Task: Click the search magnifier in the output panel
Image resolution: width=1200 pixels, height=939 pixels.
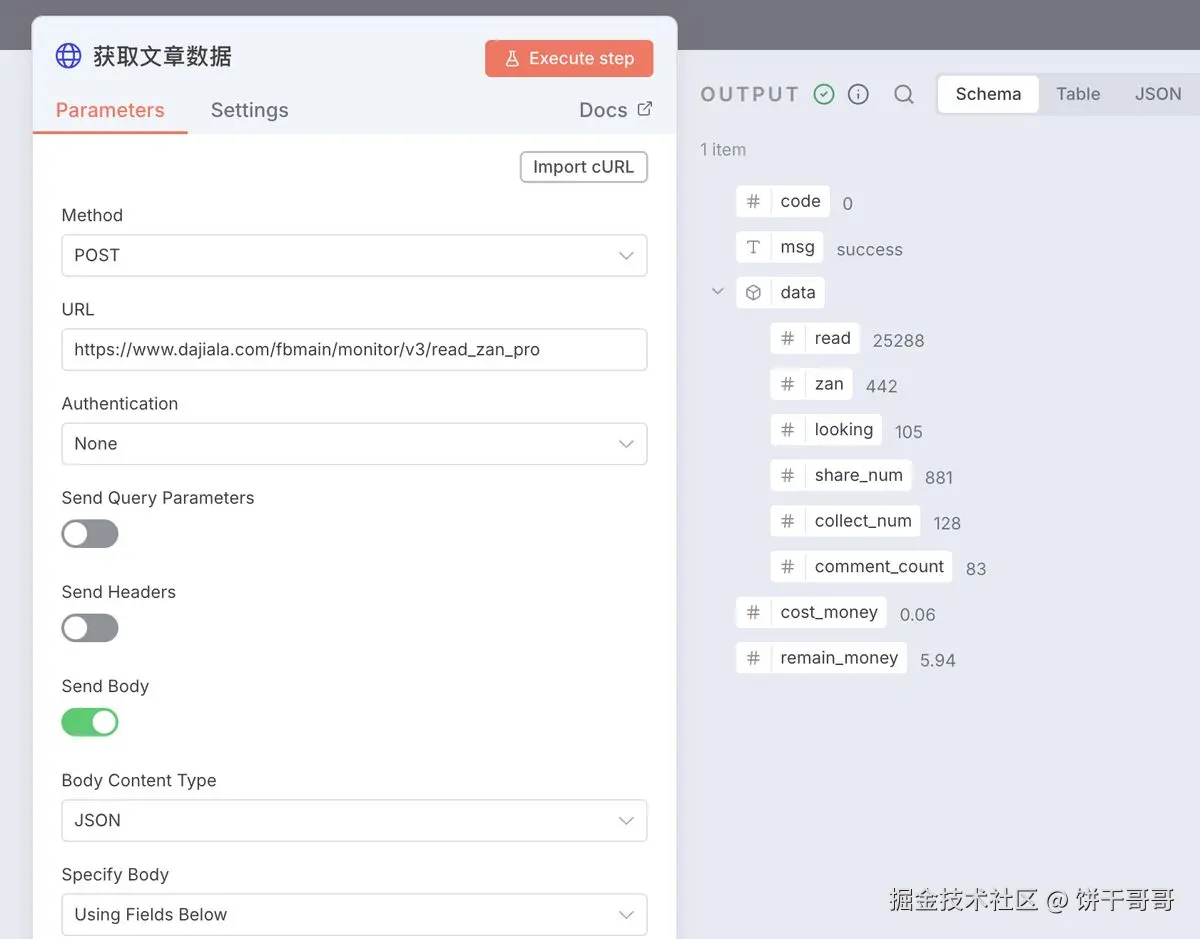Action: (903, 94)
